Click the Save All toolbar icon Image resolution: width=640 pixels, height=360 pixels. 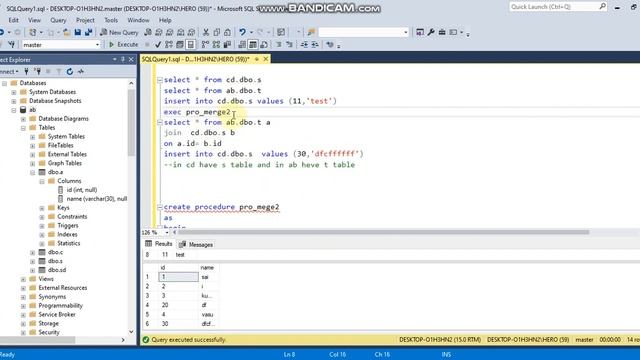click(88, 32)
